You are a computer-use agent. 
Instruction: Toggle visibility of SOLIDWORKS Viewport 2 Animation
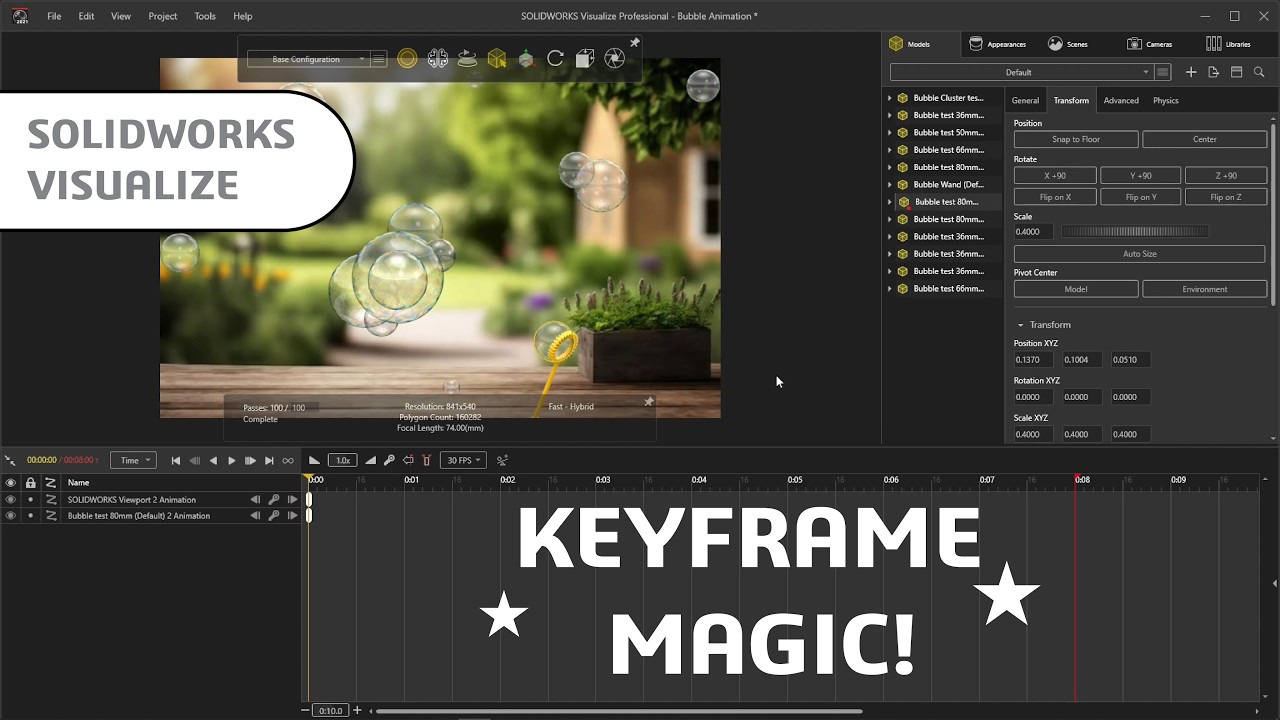click(x=10, y=499)
